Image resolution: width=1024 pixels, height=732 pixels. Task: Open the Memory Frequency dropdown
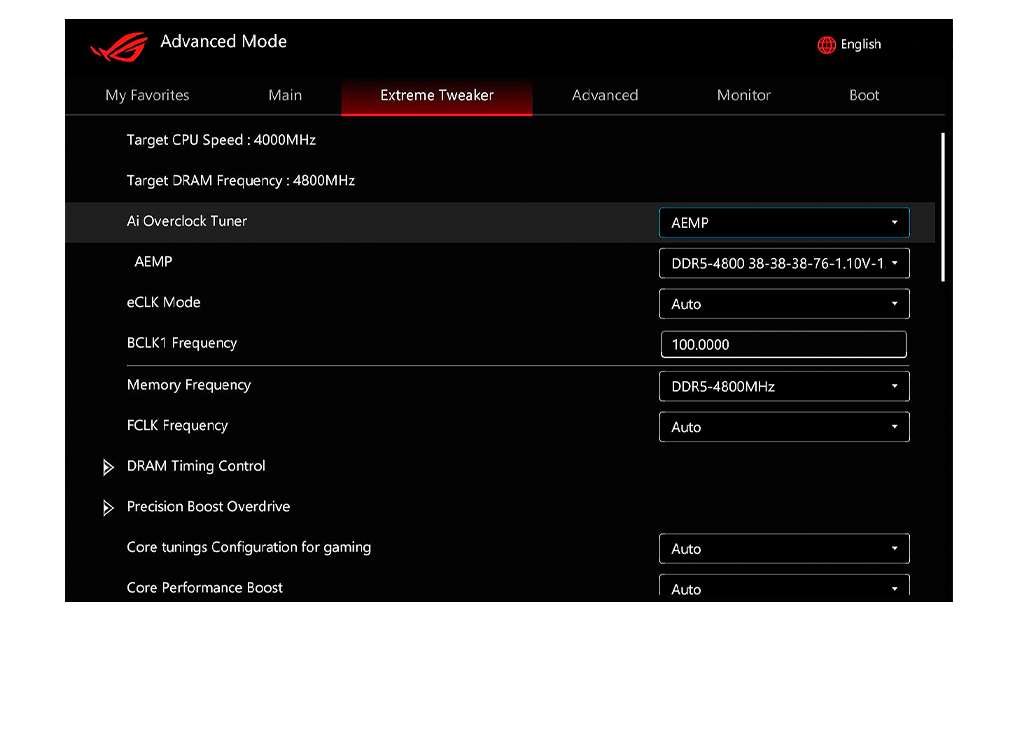click(783, 385)
